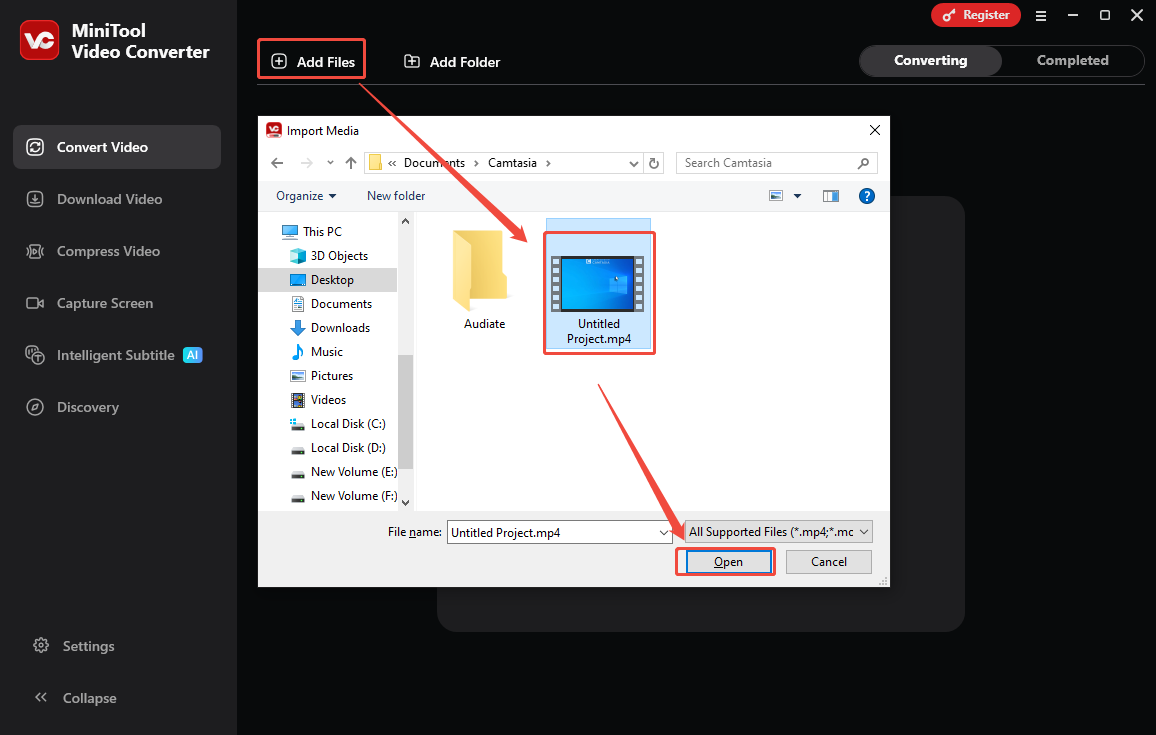1156x735 pixels.
Task: Open the Organize dropdown menu
Action: click(x=305, y=195)
